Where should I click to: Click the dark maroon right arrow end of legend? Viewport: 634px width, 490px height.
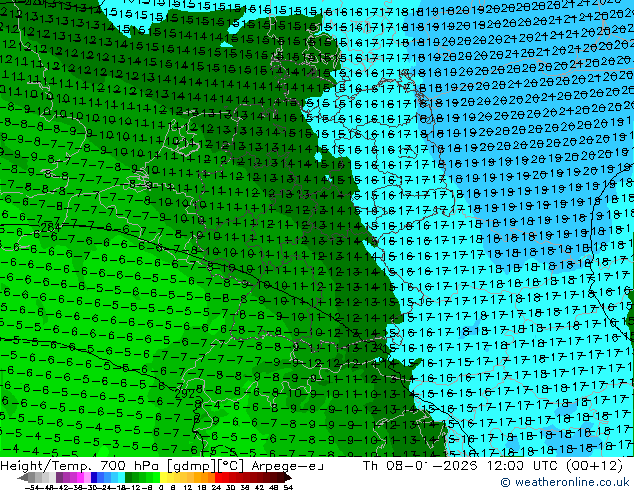pyautogui.click(x=288, y=477)
